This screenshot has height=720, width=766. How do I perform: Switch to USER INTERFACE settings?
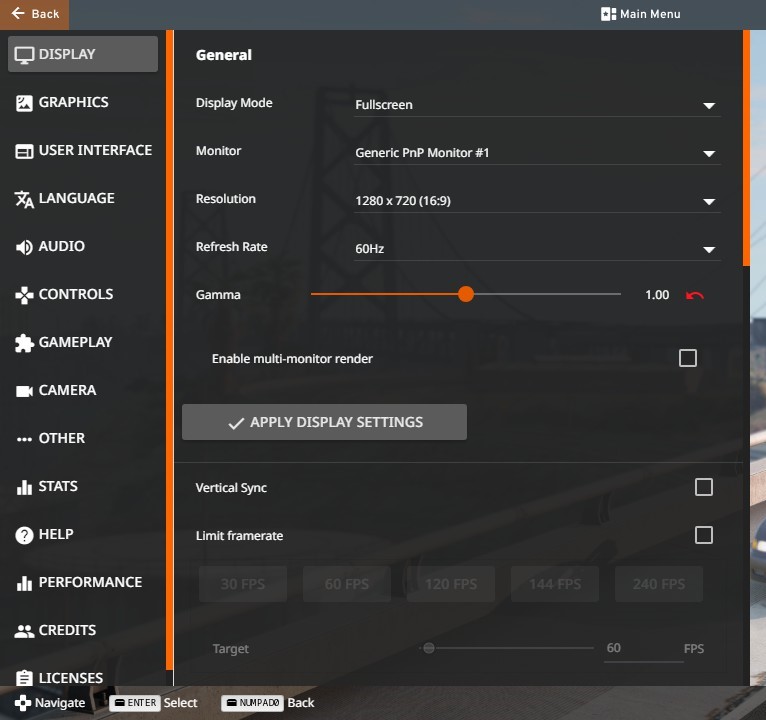(83, 150)
